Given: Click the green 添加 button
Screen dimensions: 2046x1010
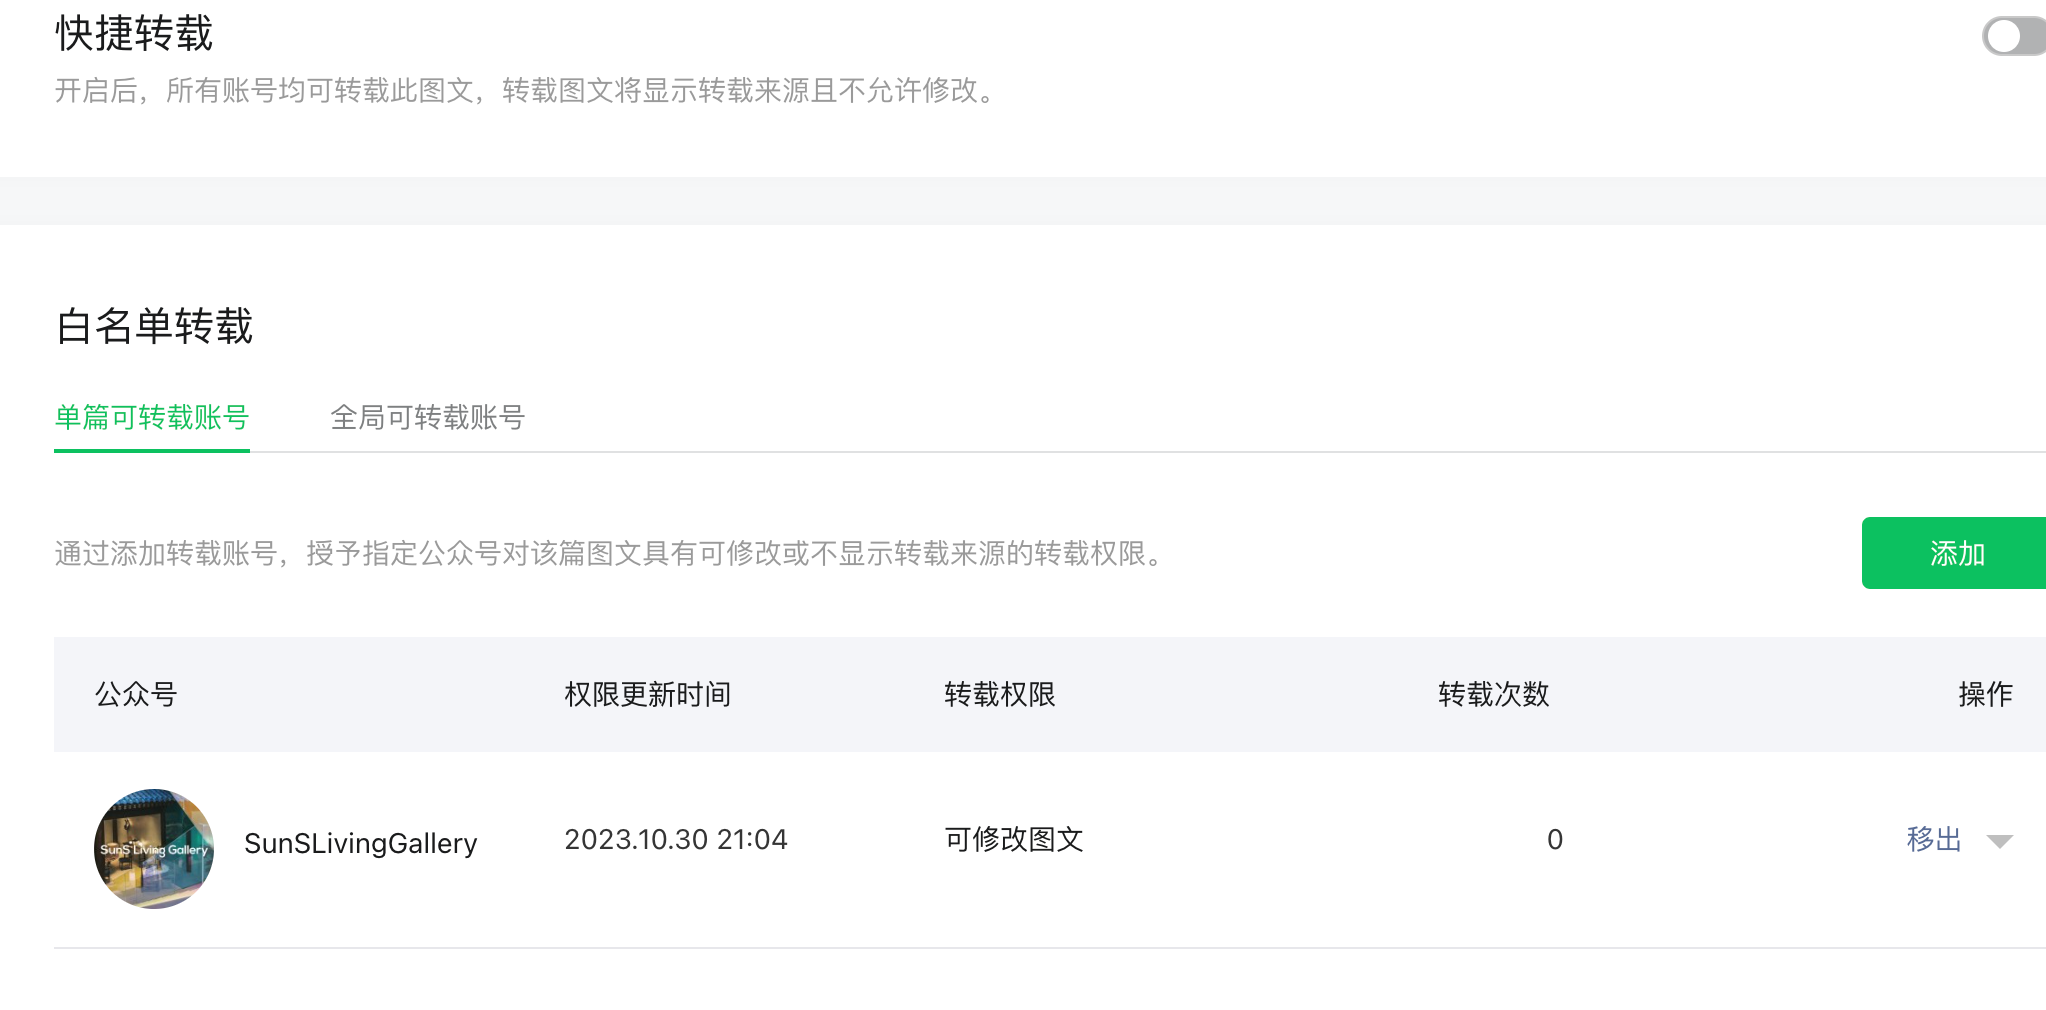Looking at the screenshot, I should [x=1954, y=553].
